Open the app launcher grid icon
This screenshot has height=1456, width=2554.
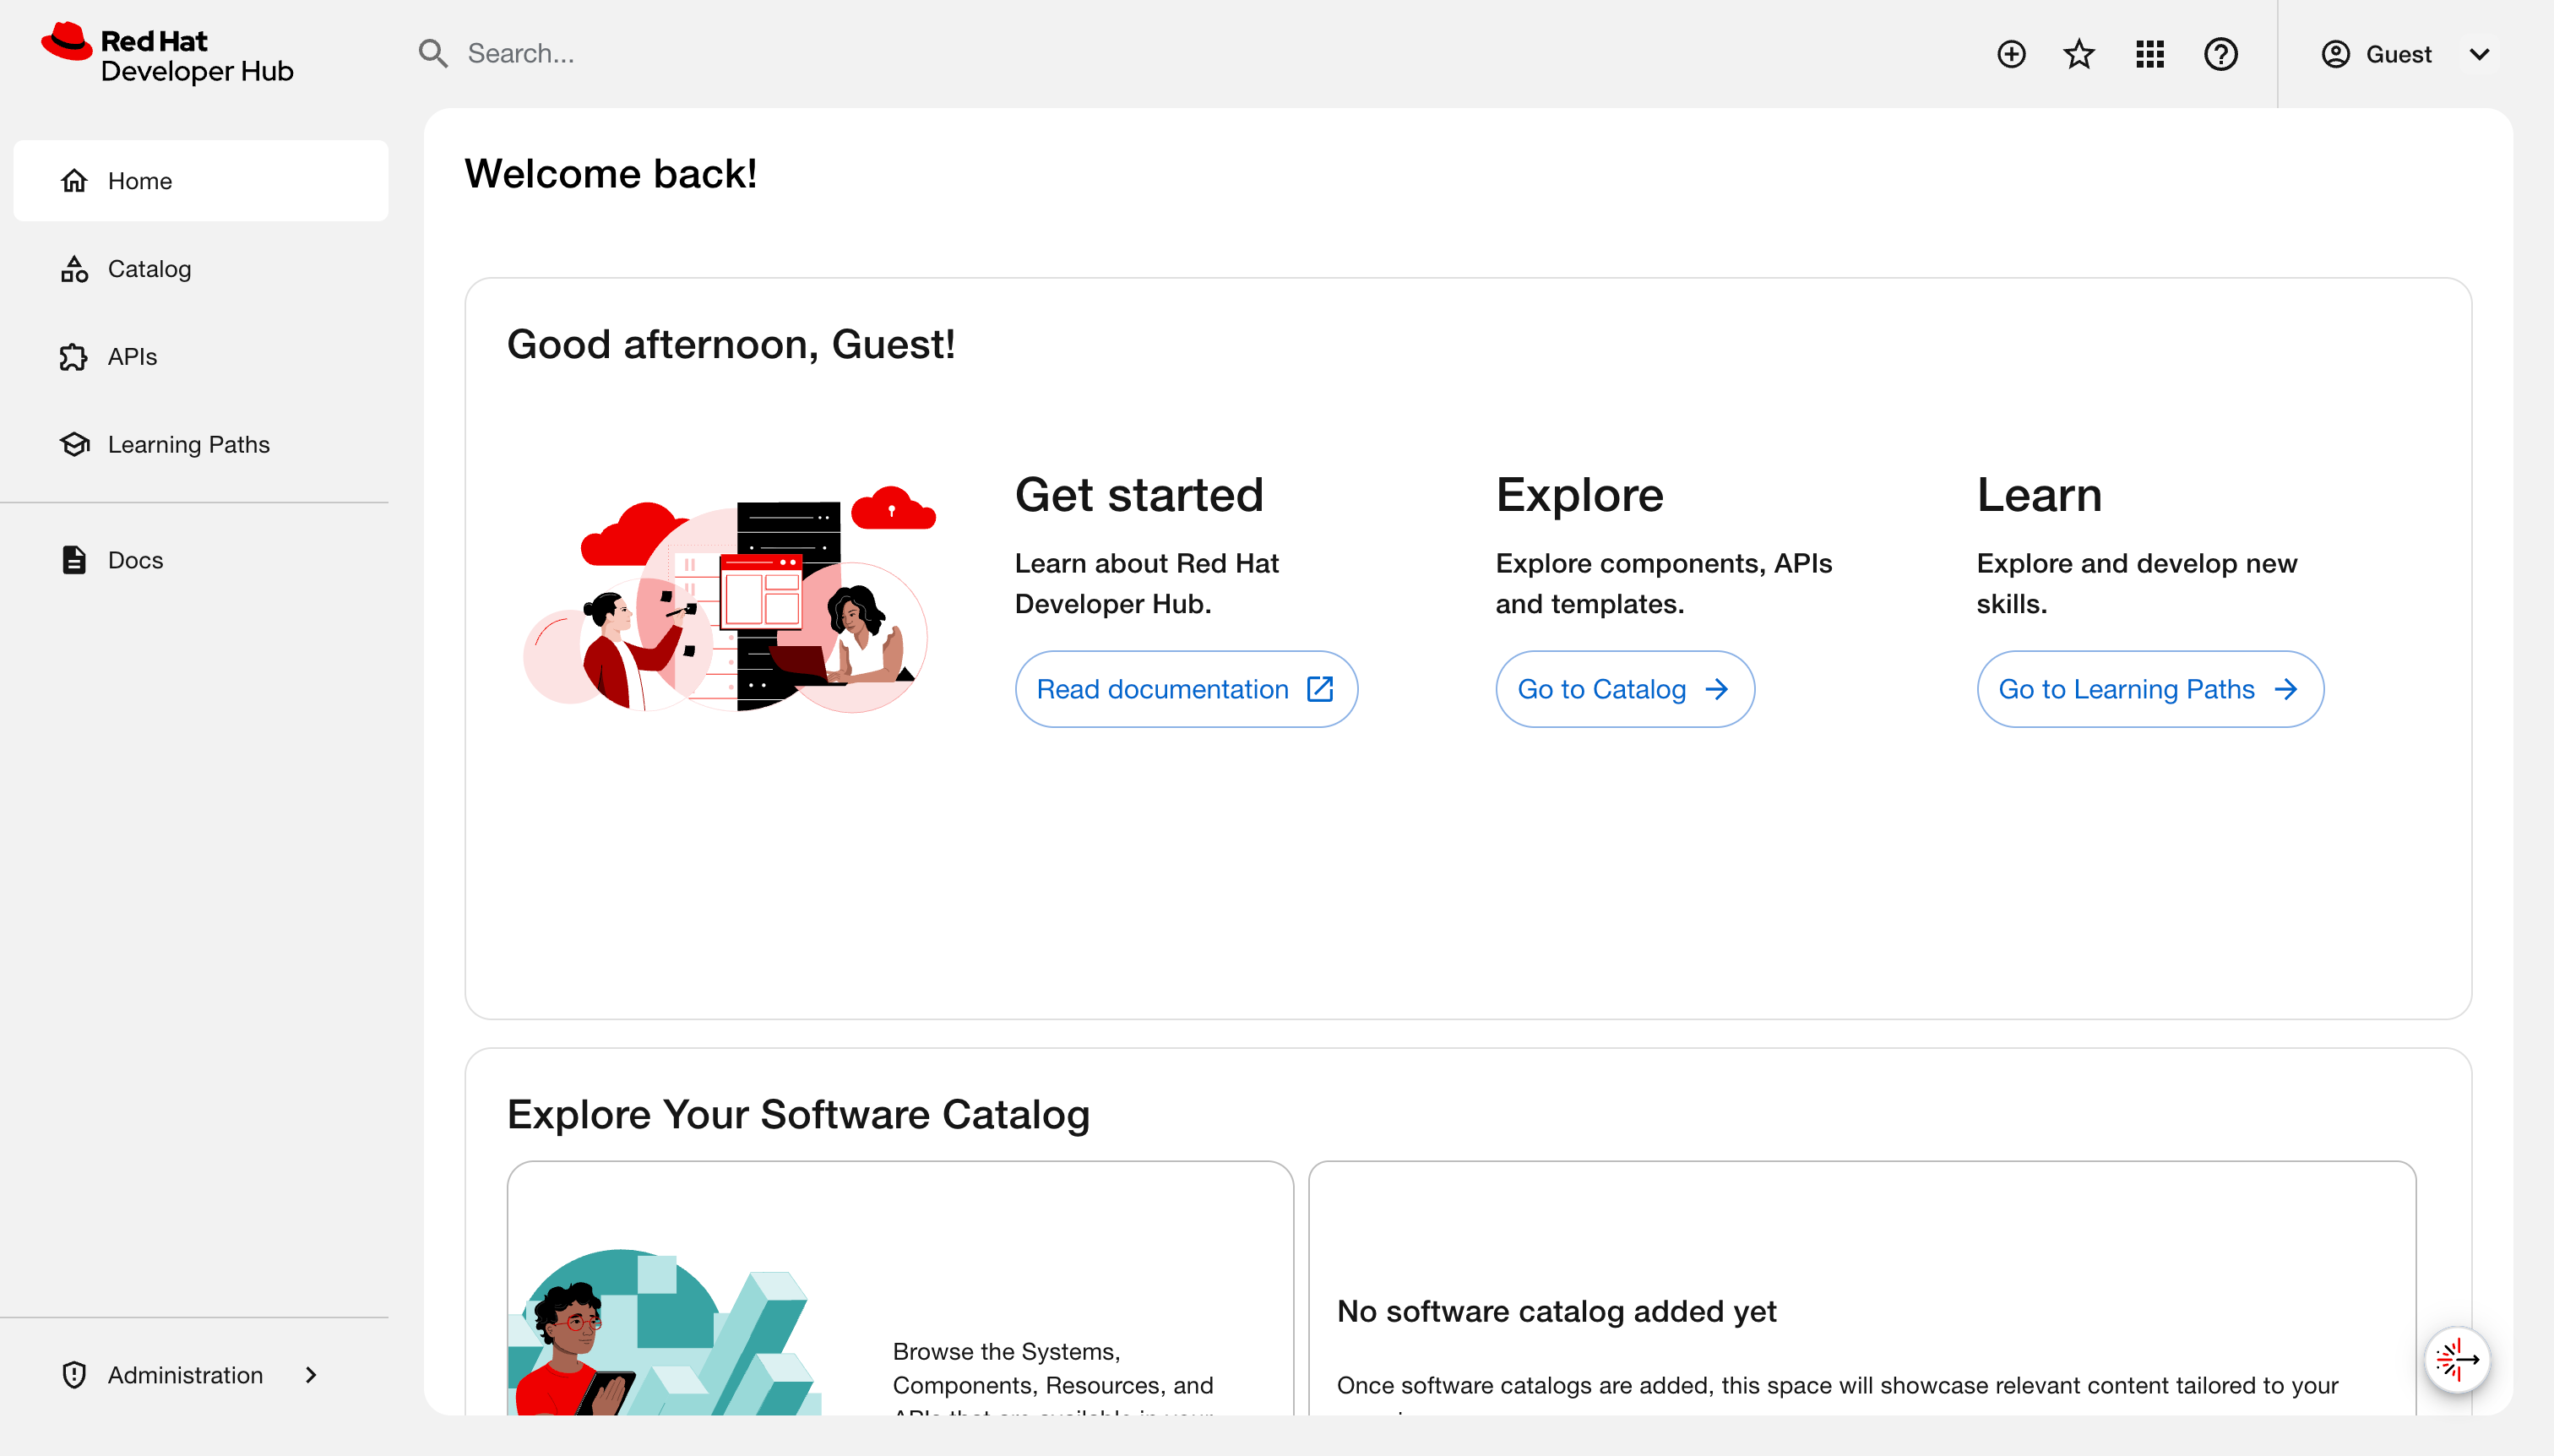click(2149, 53)
